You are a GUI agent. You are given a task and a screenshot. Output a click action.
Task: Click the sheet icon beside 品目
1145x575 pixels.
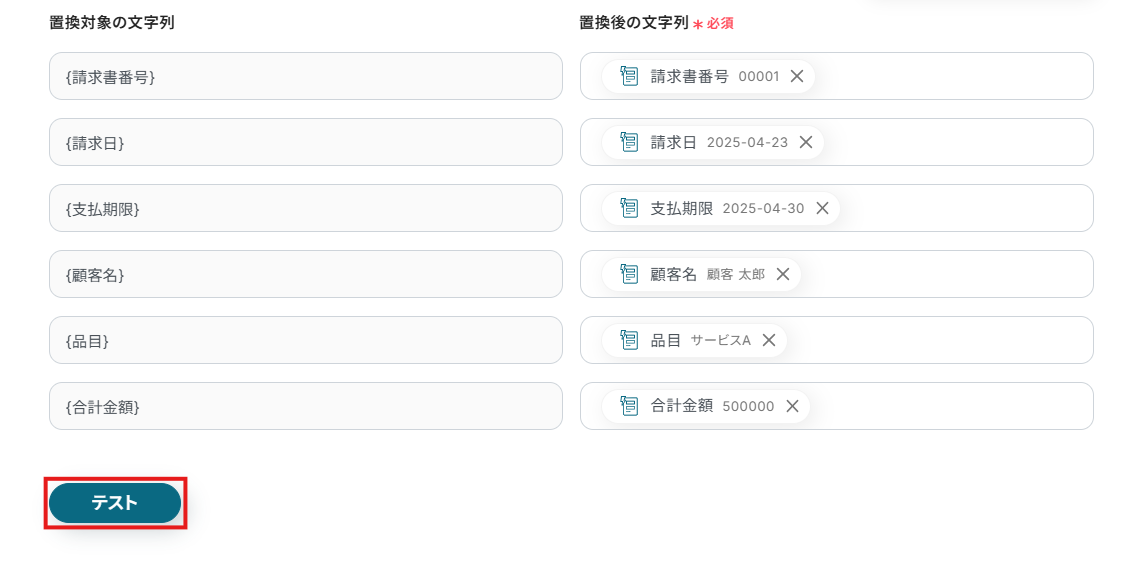(629, 340)
